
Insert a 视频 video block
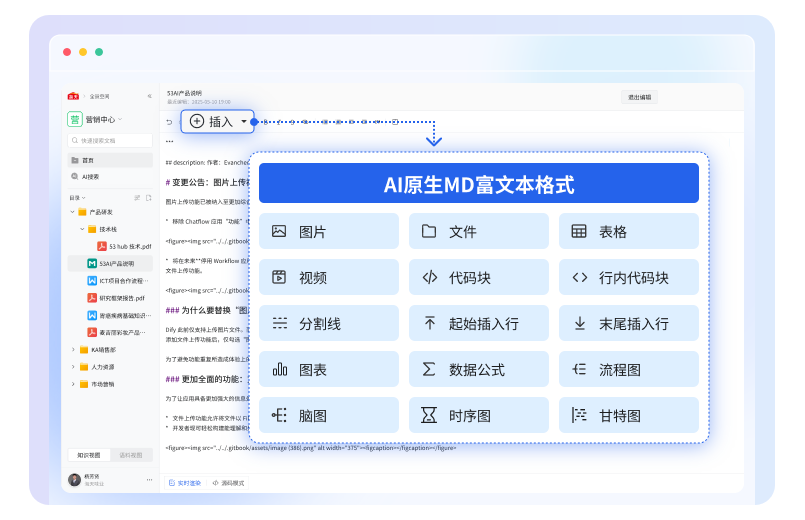[329, 277]
